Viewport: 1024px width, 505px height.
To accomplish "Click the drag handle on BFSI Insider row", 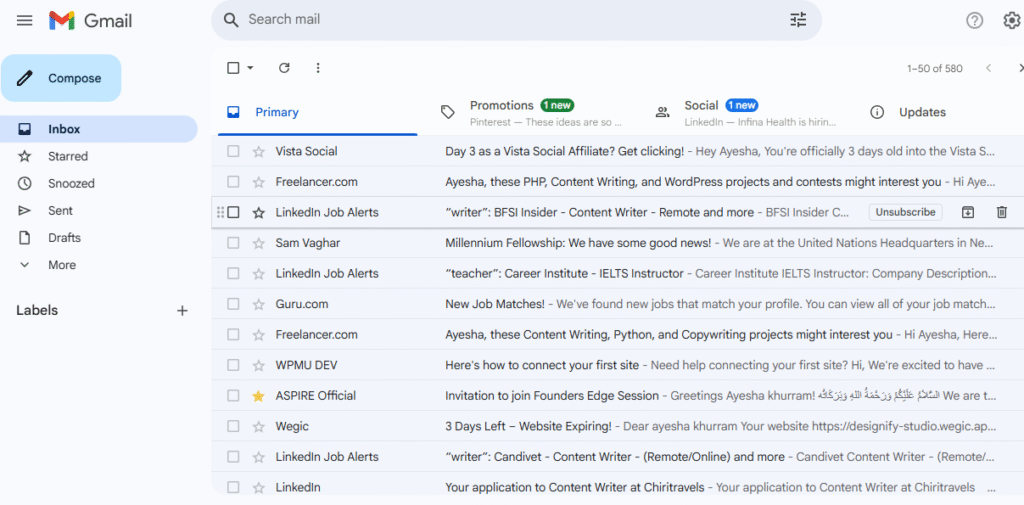I will point(220,212).
